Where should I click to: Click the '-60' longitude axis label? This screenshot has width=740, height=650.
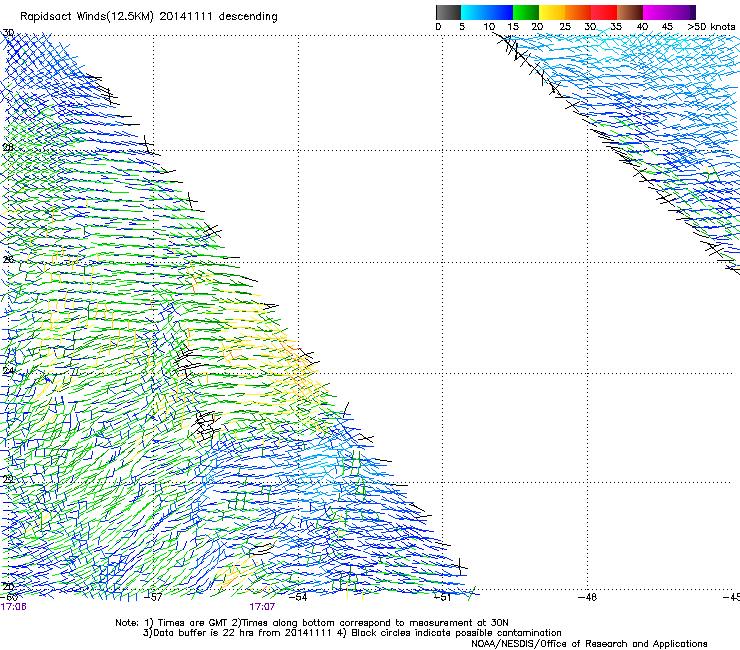point(8,597)
